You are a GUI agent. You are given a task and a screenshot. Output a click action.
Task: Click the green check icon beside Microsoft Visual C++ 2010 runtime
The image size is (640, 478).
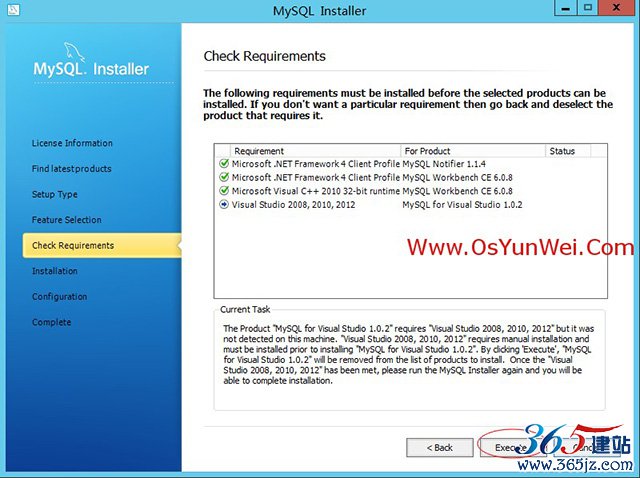224,191
